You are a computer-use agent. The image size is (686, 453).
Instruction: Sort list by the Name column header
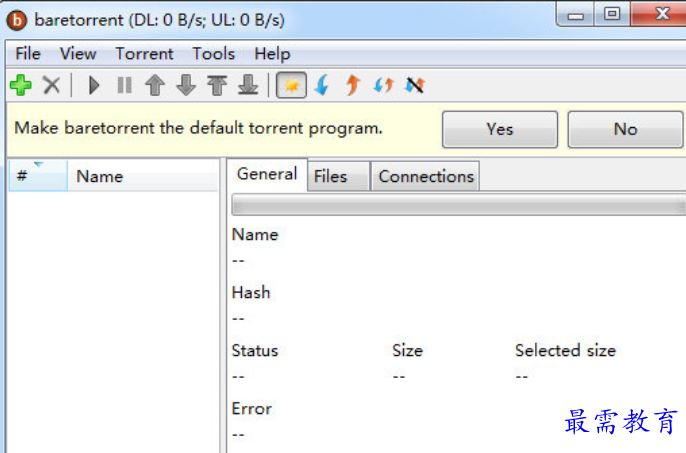pos(143,176)
